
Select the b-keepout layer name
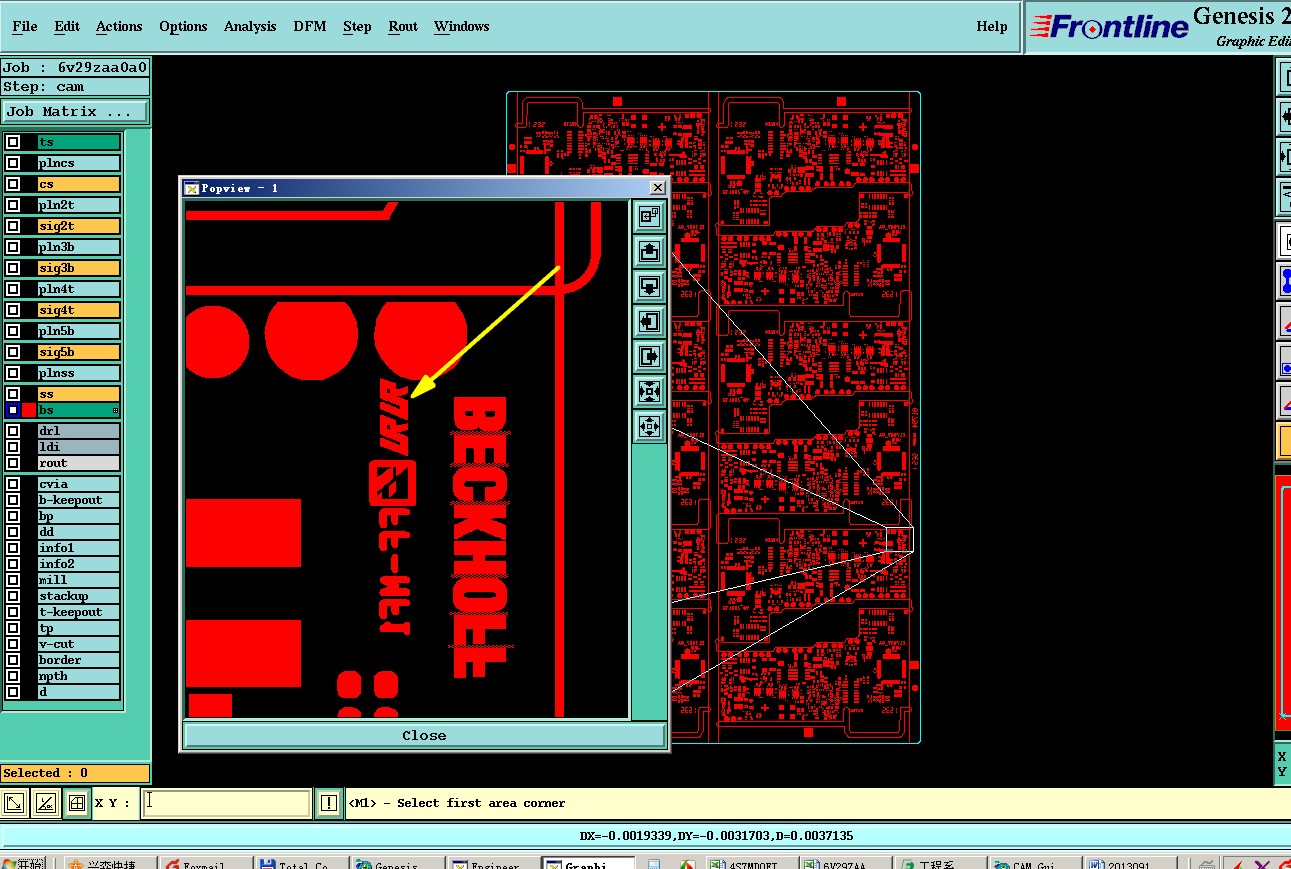(79, 500)
